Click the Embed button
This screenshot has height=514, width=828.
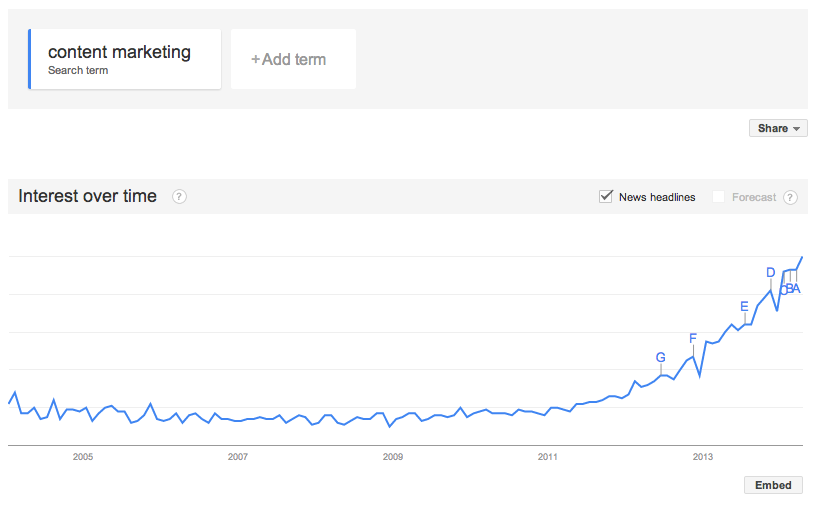click(773, 485)
